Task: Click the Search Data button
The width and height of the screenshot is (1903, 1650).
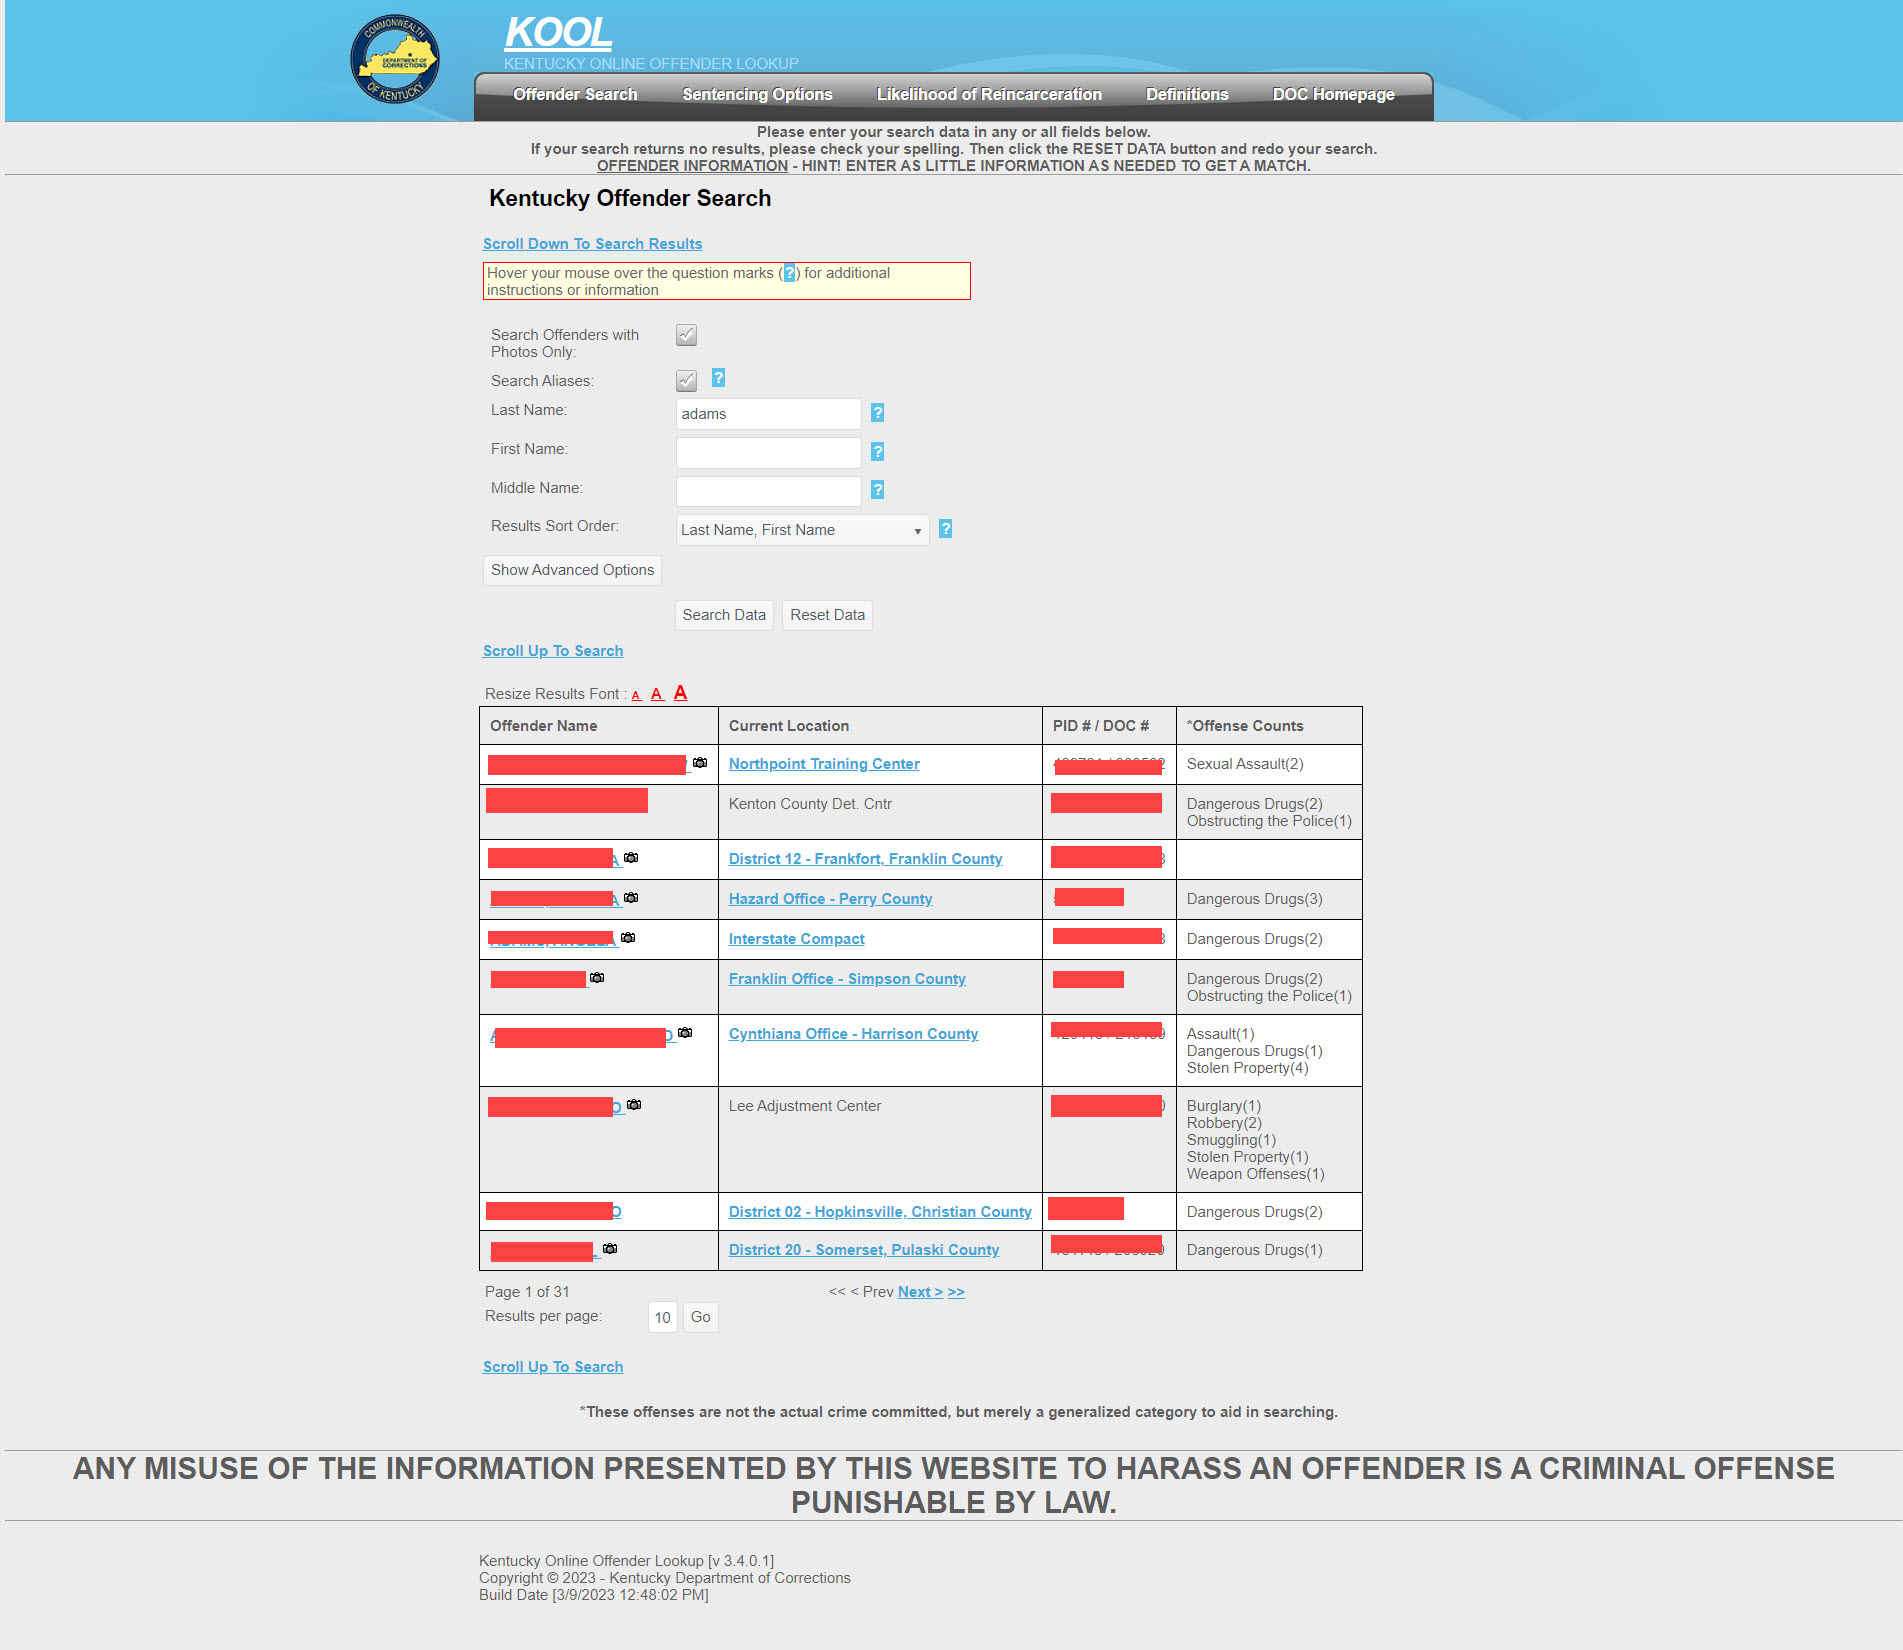Action: (724, 615)
